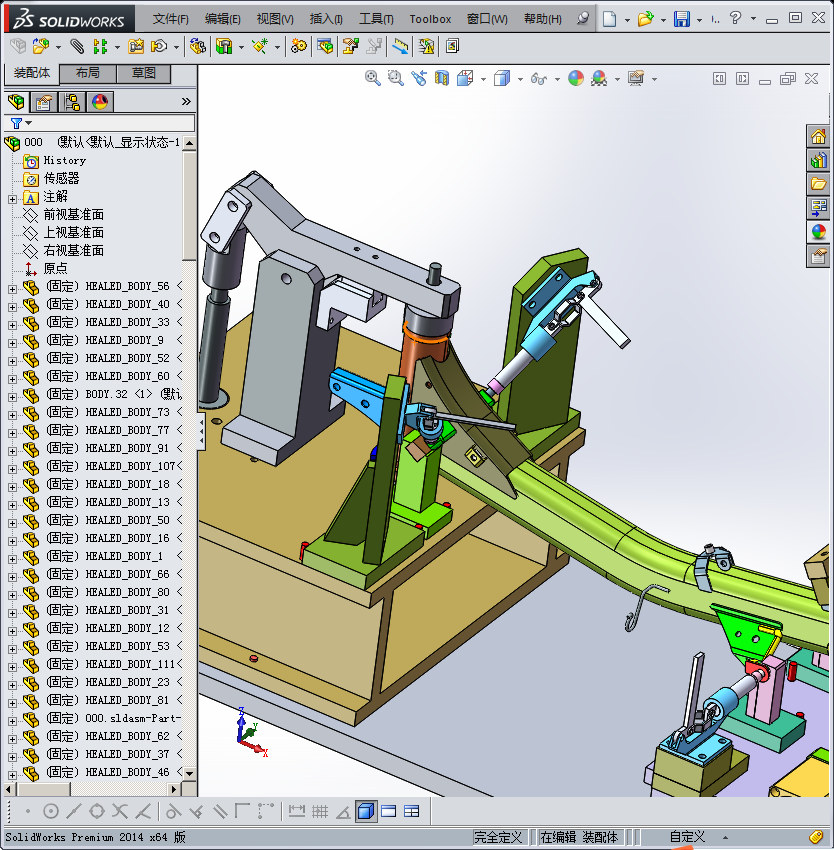
Task: Open the 工具 (Tools) menu
Action: point(376,19)
